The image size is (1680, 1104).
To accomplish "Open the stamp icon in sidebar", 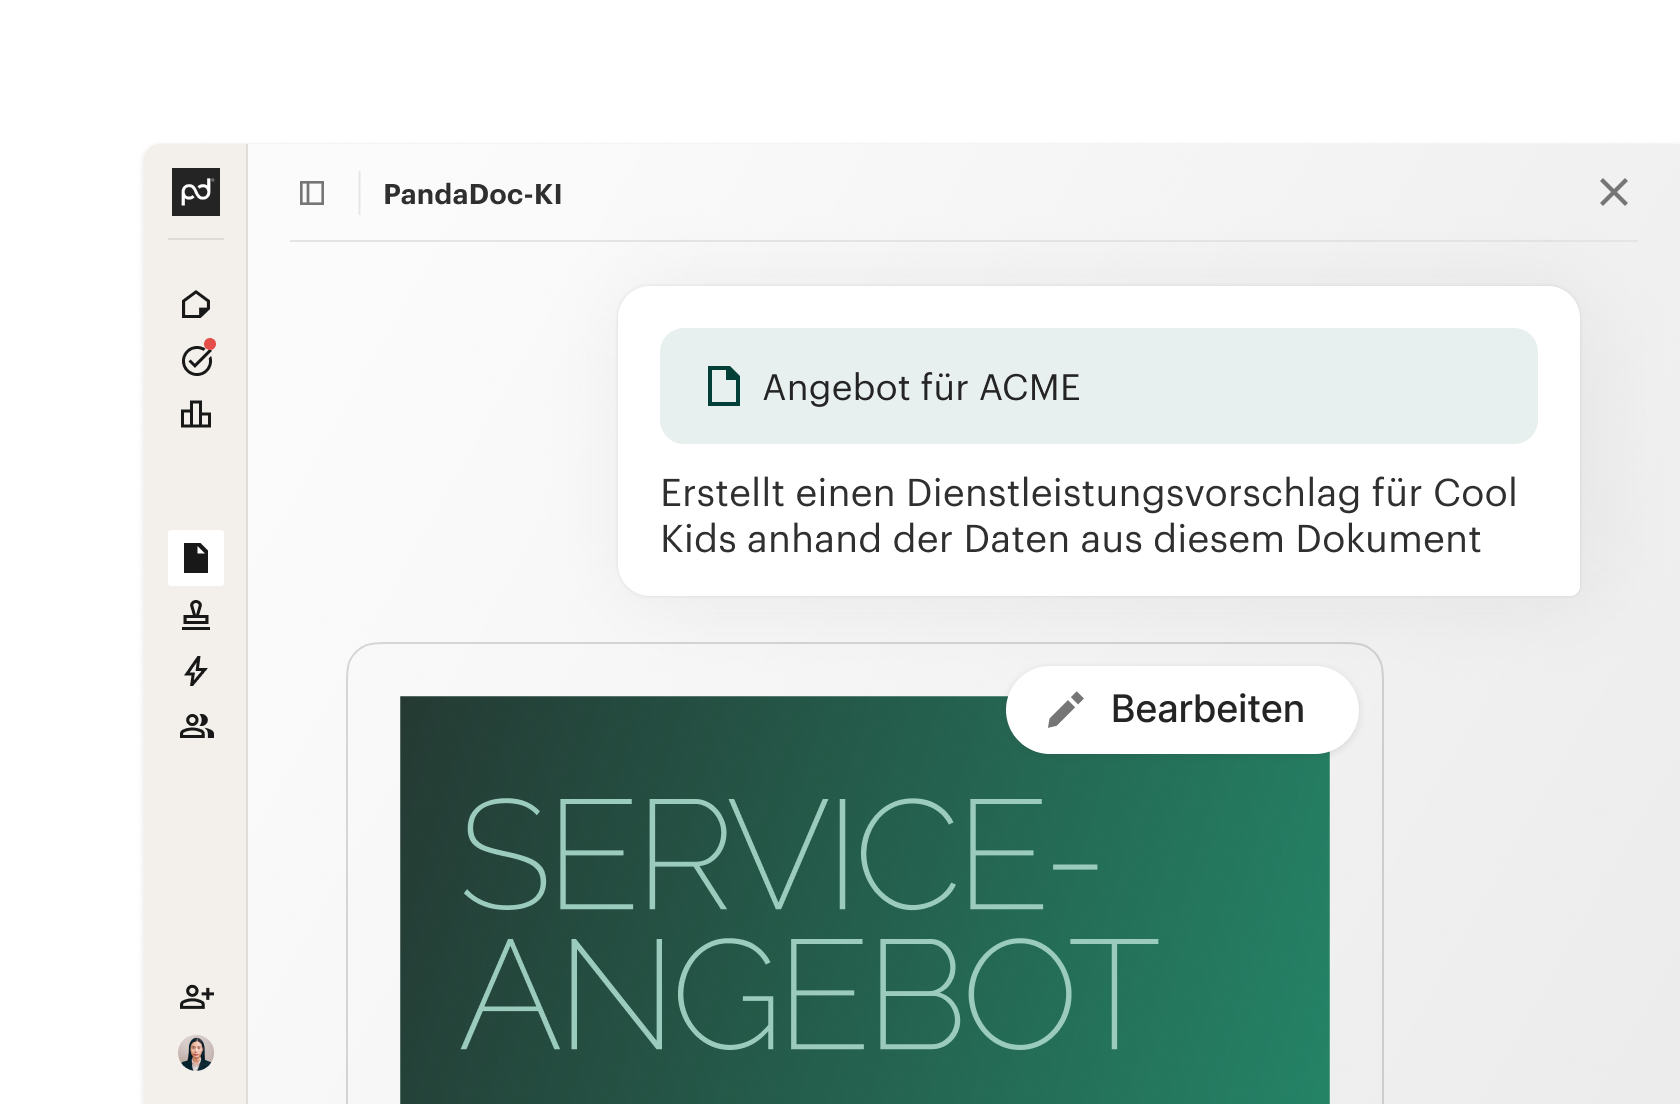I will 196,615.
